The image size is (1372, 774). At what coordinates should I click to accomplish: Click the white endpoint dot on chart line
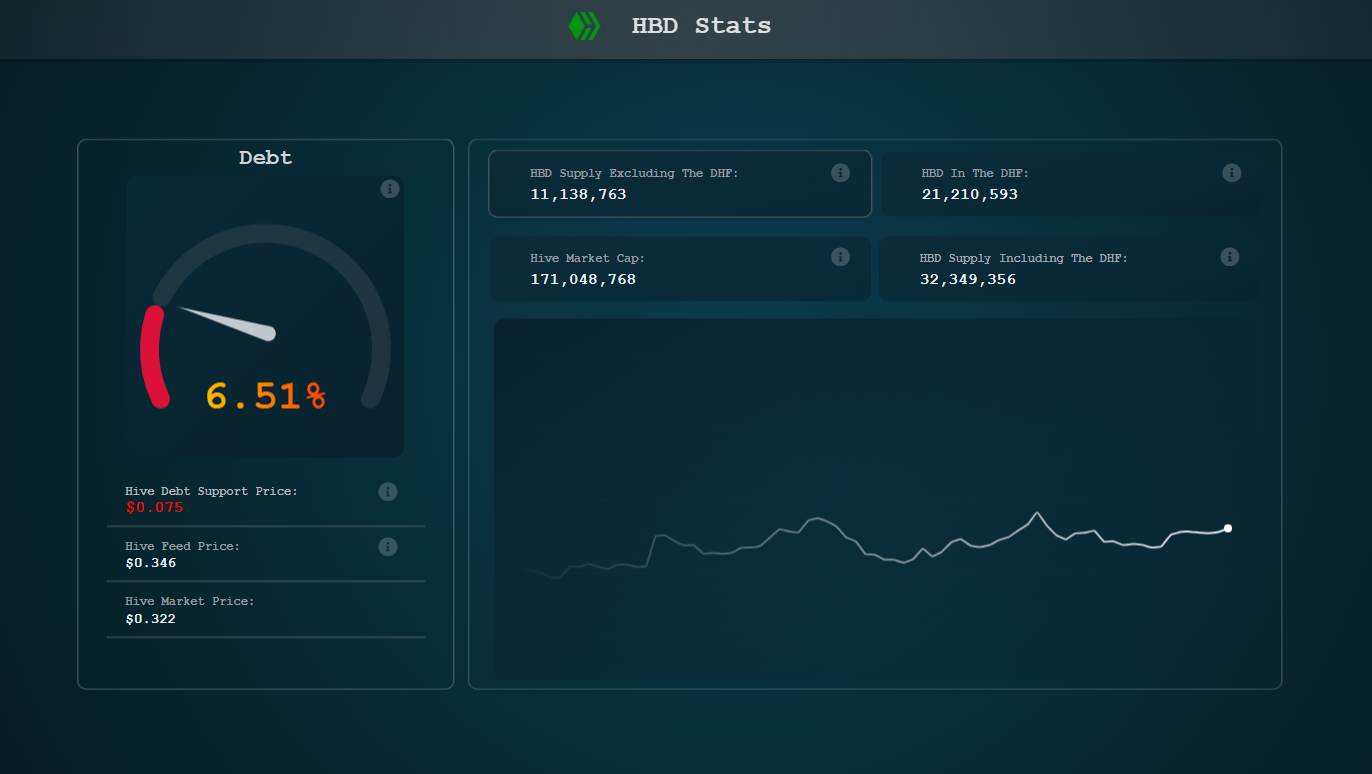pyautogui.click(x=1228, y=528)
